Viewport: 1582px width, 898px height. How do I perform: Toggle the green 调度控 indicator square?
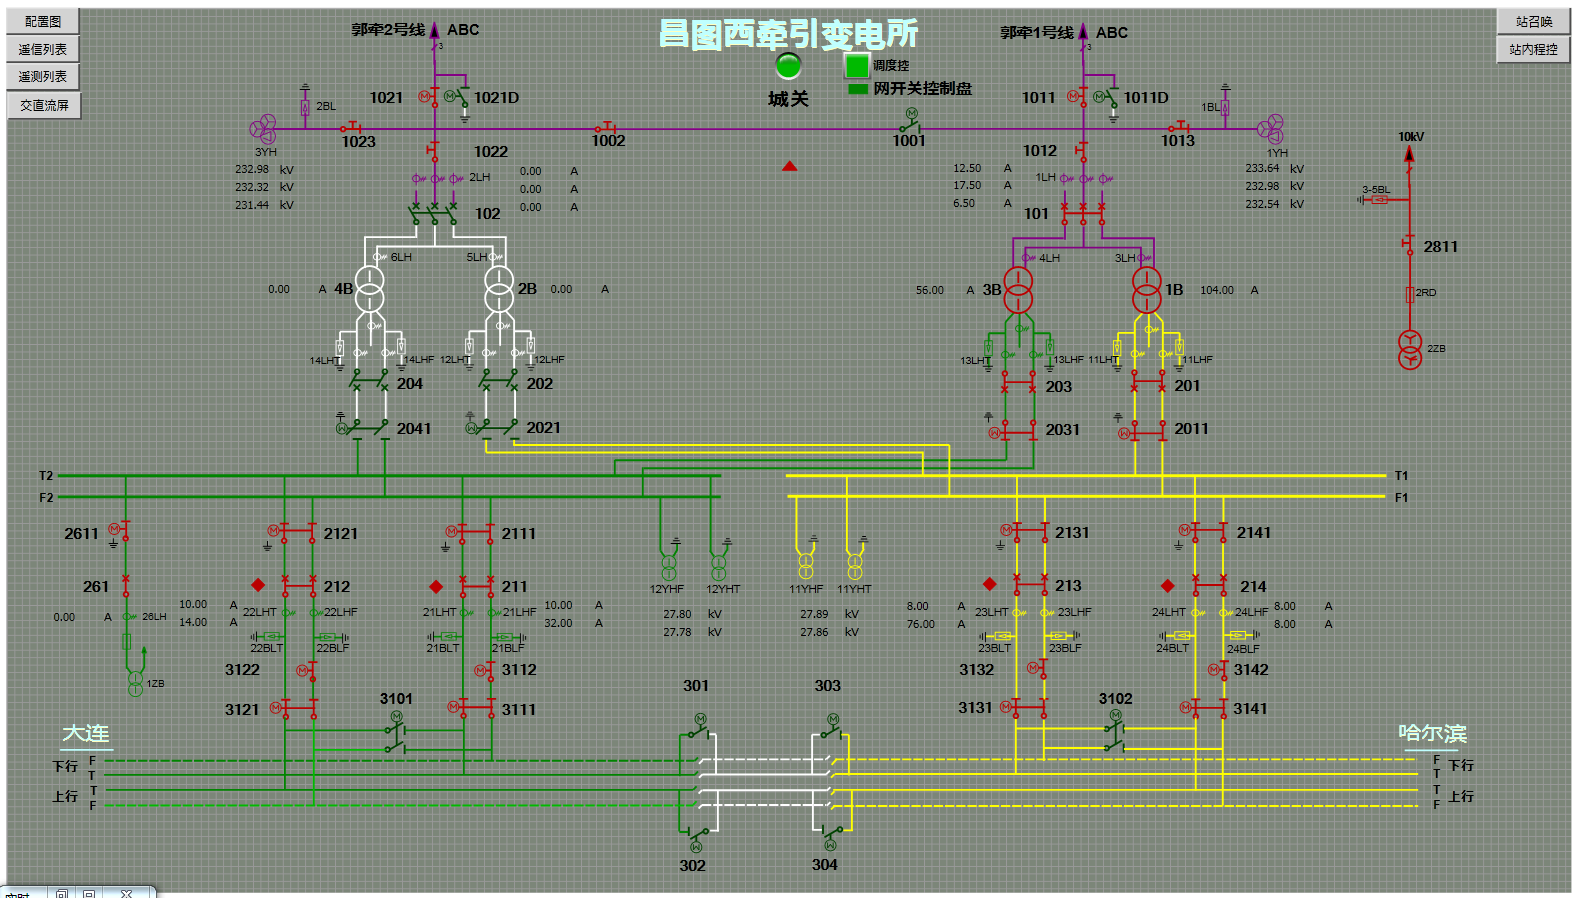pos(857,66)
